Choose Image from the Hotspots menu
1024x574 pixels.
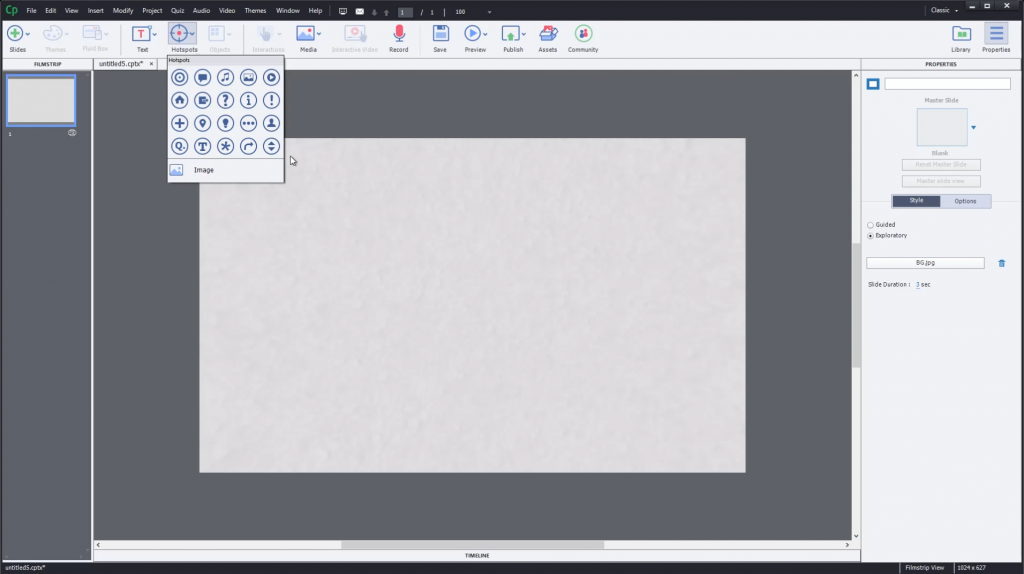click(225, 170)
